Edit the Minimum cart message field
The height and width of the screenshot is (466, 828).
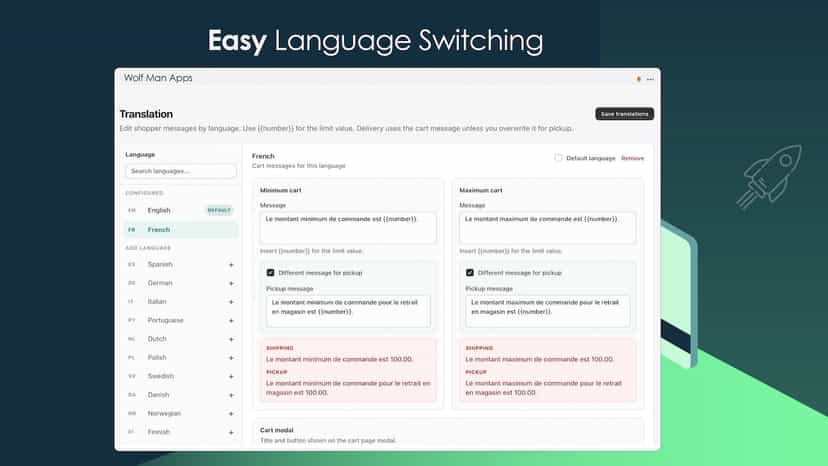coord(348,227)
